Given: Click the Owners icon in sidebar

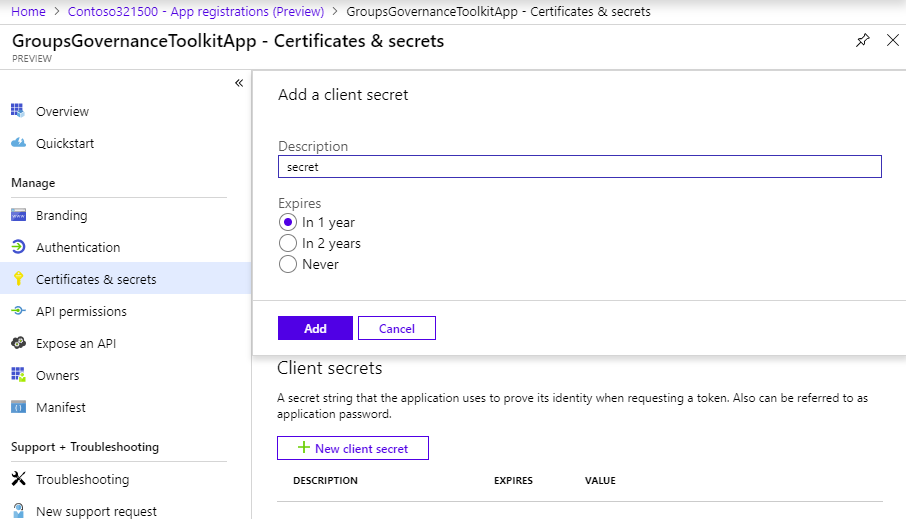Looking at the screenshot, I should [18, 375].
